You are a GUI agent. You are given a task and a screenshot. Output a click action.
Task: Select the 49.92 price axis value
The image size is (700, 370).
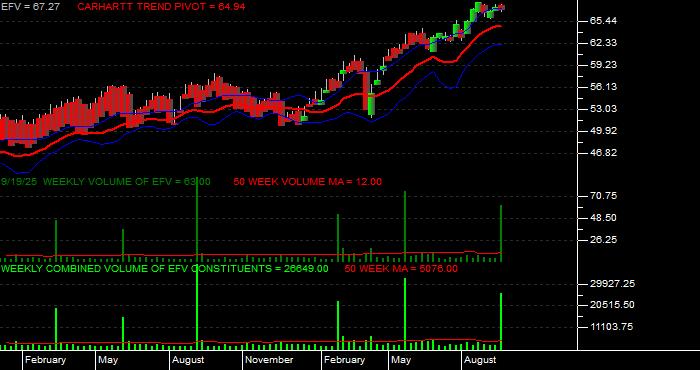tap(603, 131)
